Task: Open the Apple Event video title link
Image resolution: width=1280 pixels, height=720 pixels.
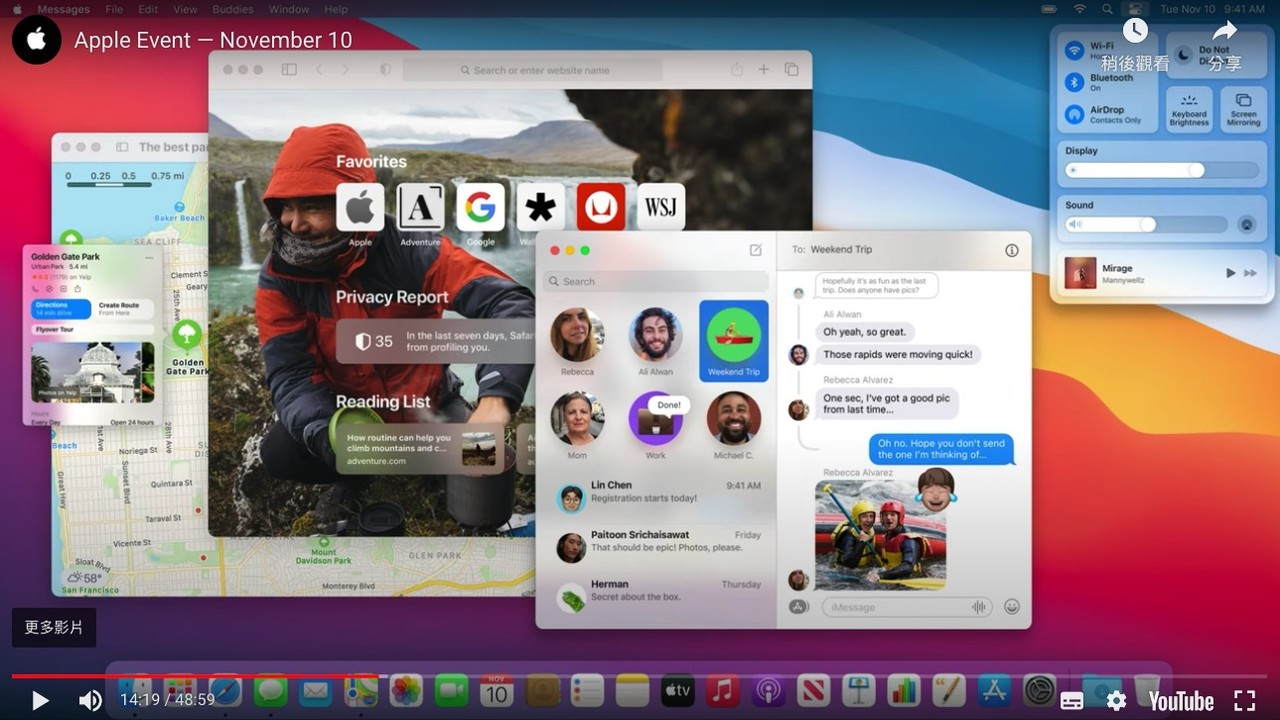Action: coord(213,40)
